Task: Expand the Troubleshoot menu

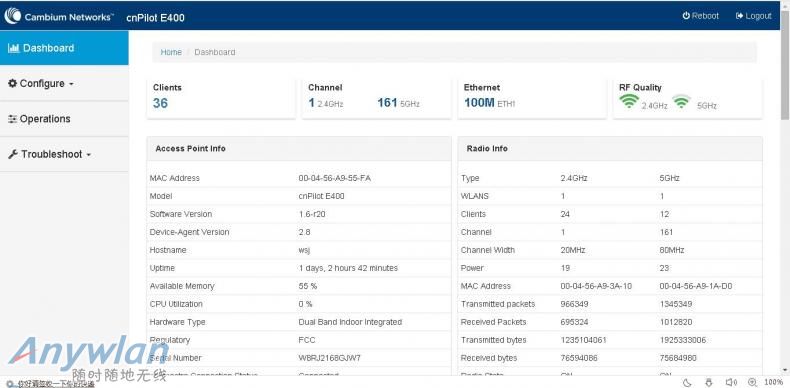Action: 64,154
